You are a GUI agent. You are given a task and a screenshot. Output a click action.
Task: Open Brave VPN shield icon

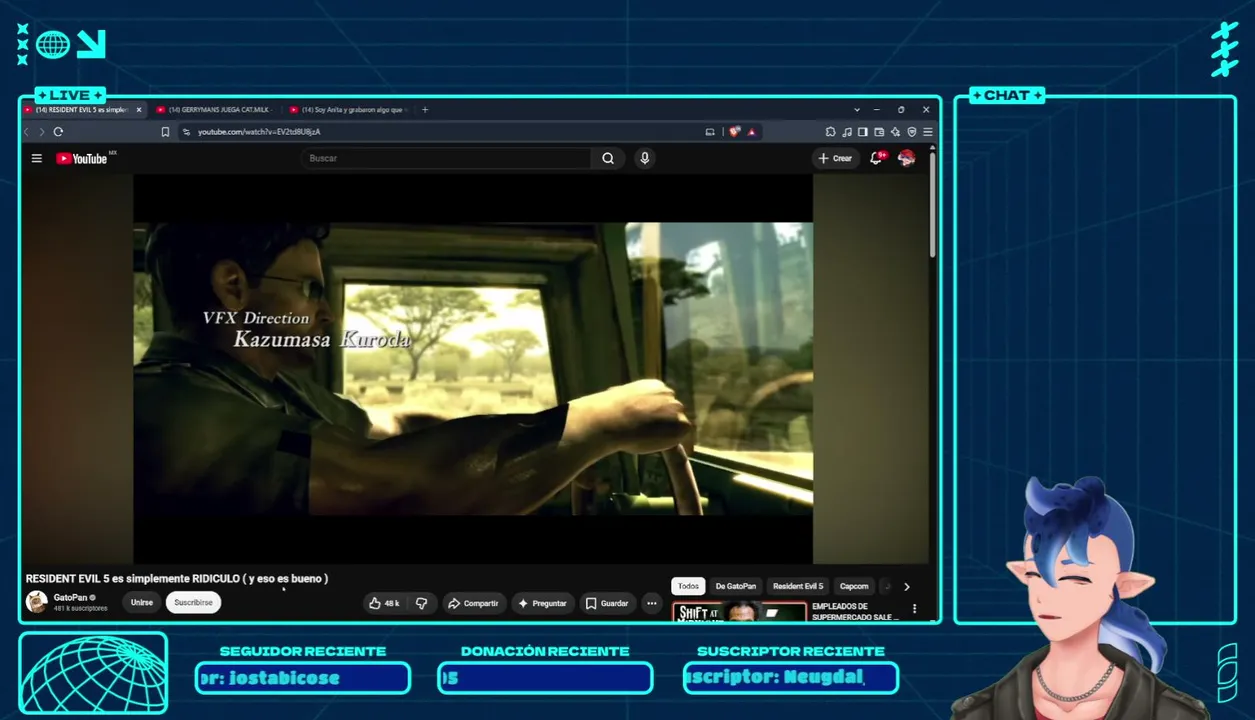click(x=911, y=132)
